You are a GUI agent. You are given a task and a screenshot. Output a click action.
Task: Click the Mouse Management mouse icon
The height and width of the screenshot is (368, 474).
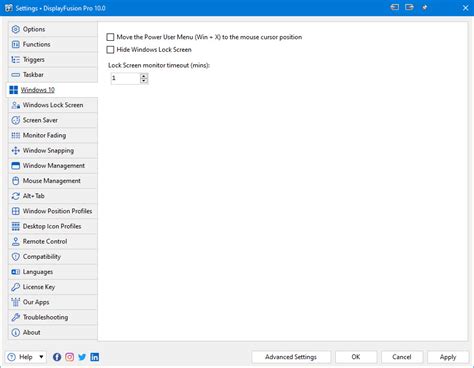tap(15, 181)
